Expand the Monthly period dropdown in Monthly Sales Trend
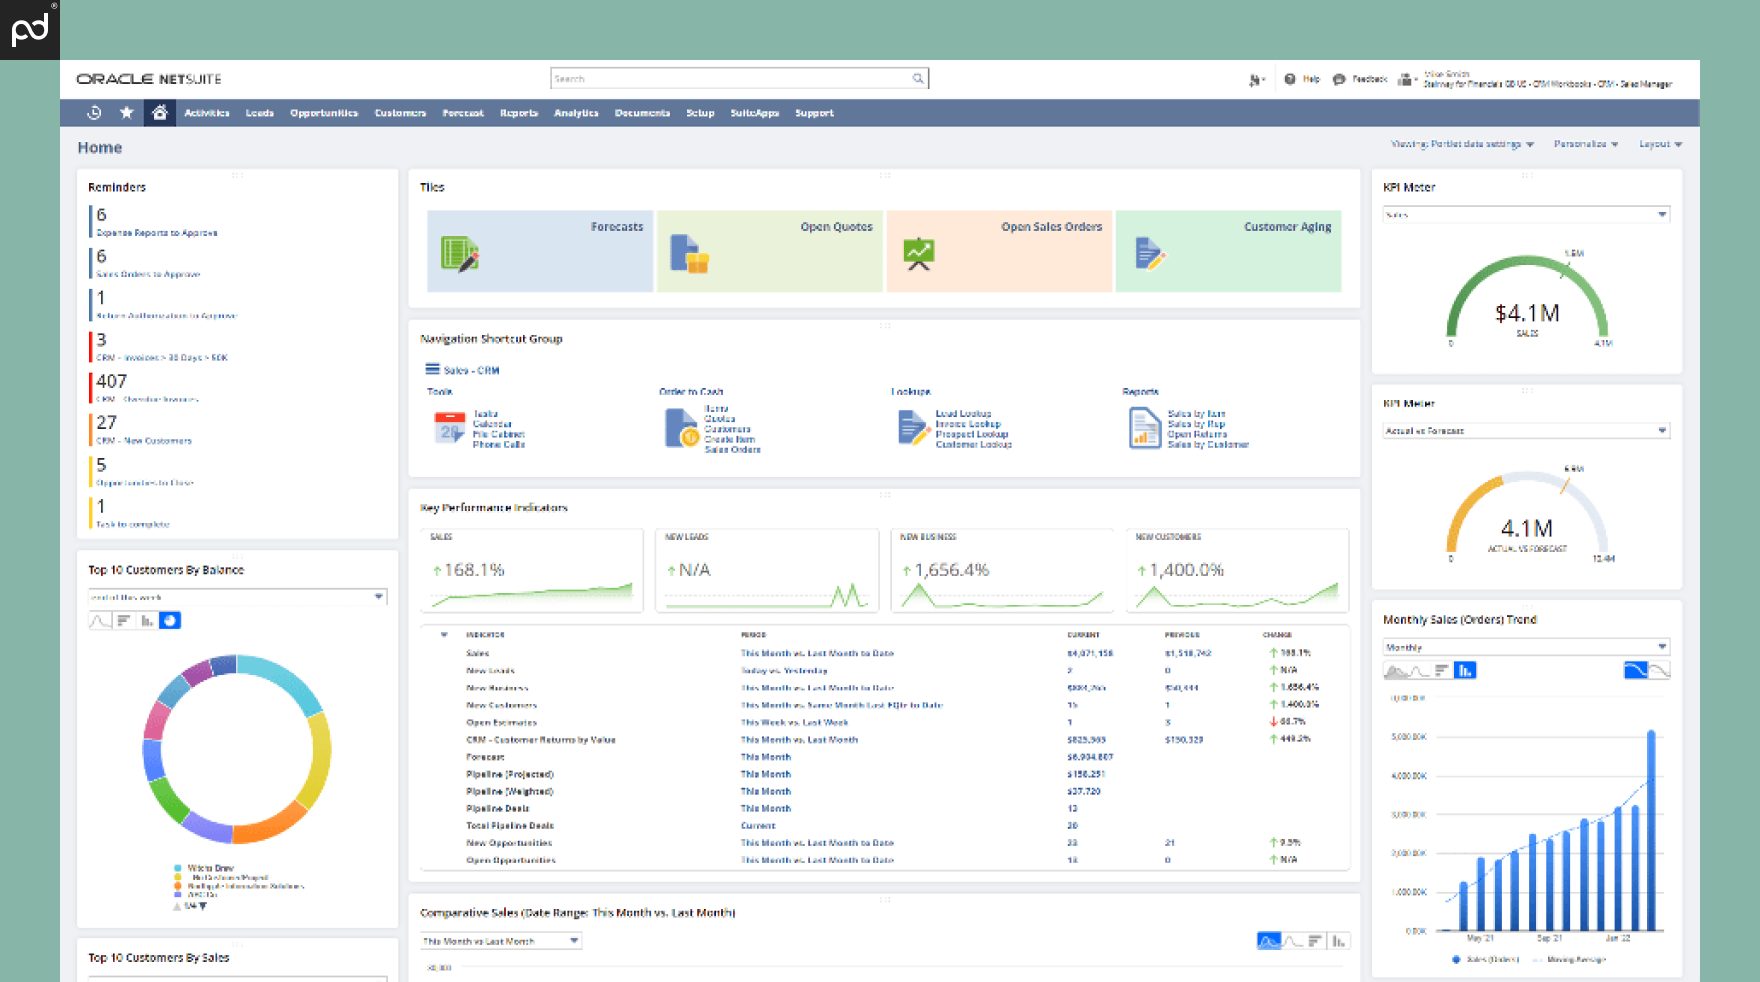This screenshot has height=982, width=1760. coord(1525,647)
